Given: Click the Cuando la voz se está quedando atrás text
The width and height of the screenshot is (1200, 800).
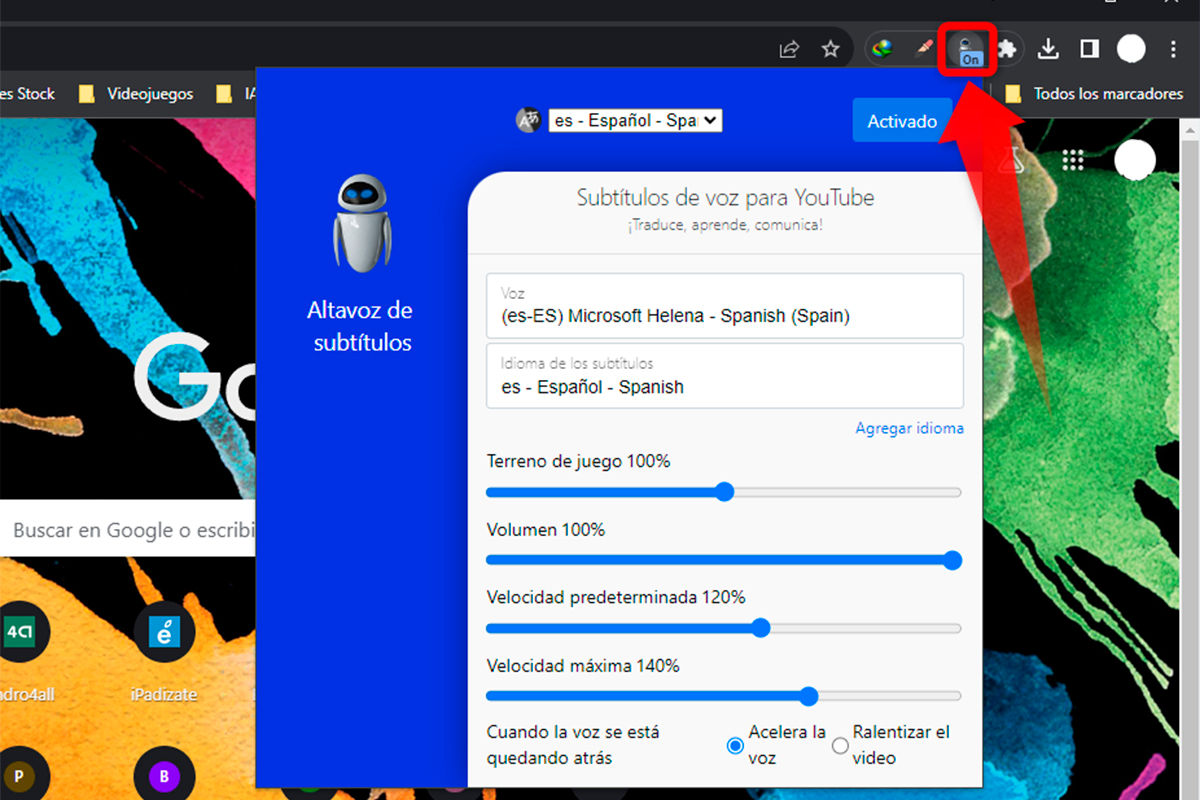Looking at the screenshot, I should pos(573,745).
